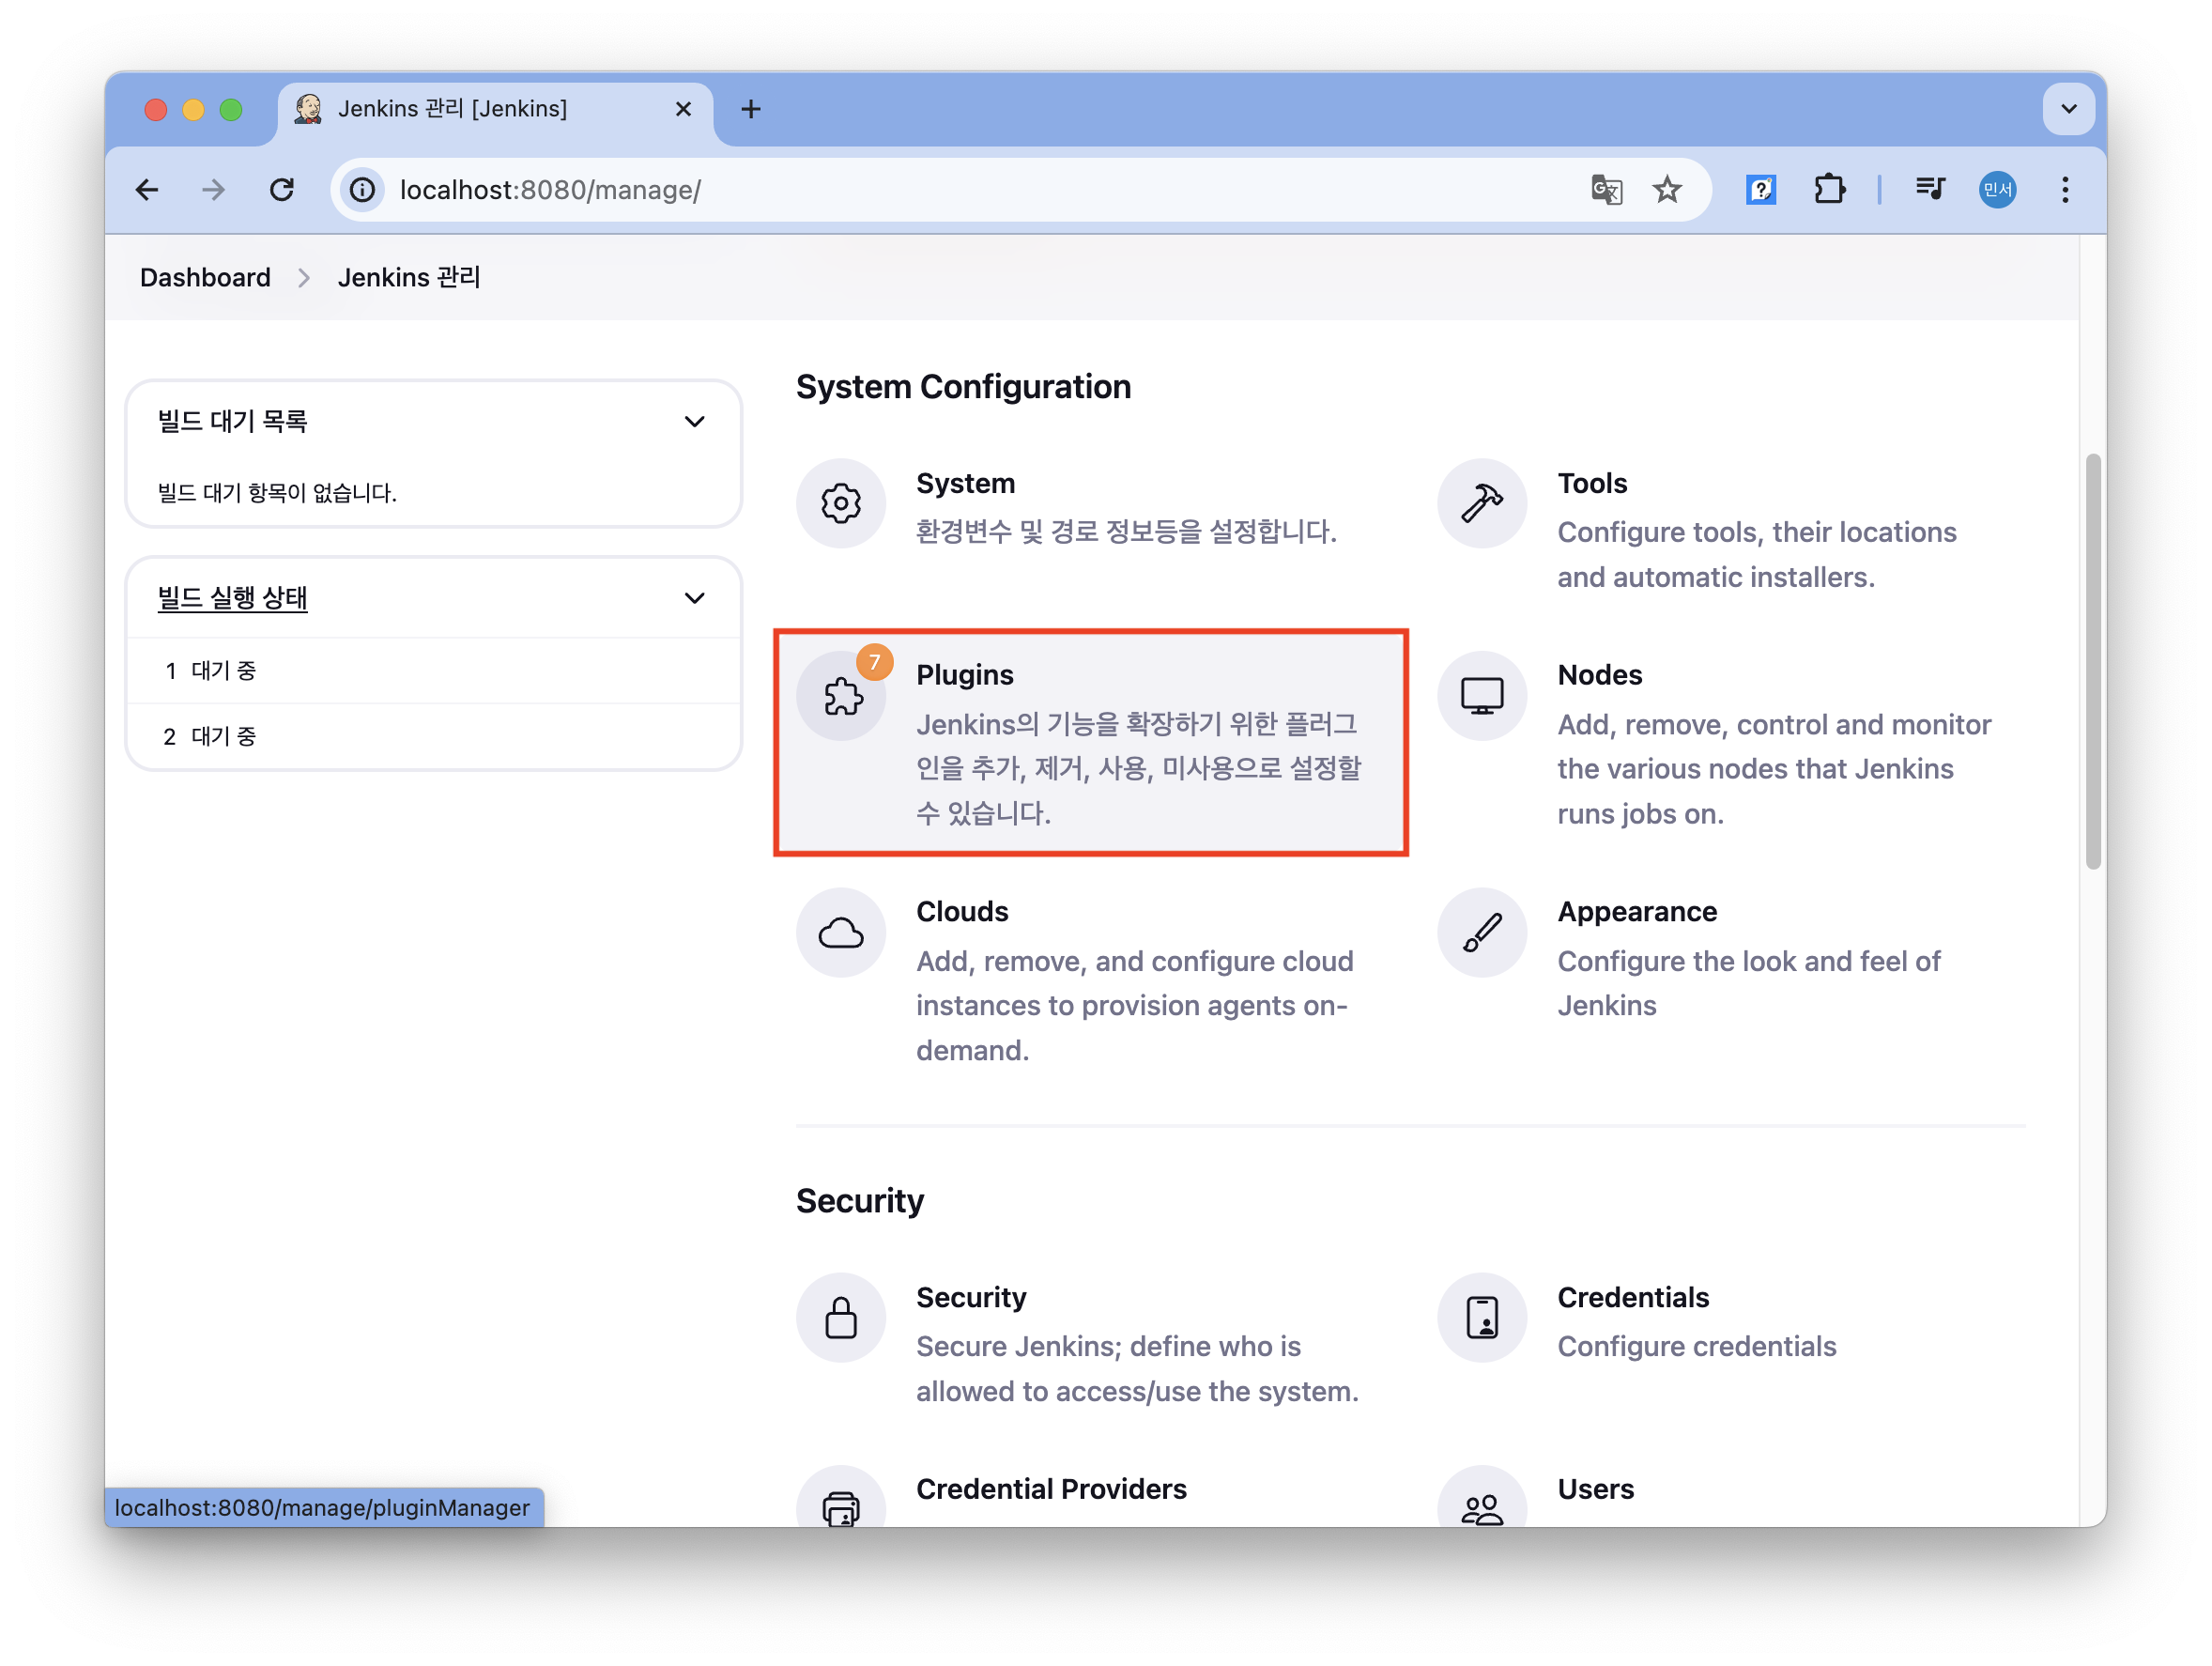This screenshot has height=1666, width=2212.
Task: Click the page's vertical scrollbar
Action: (2092, 660)
